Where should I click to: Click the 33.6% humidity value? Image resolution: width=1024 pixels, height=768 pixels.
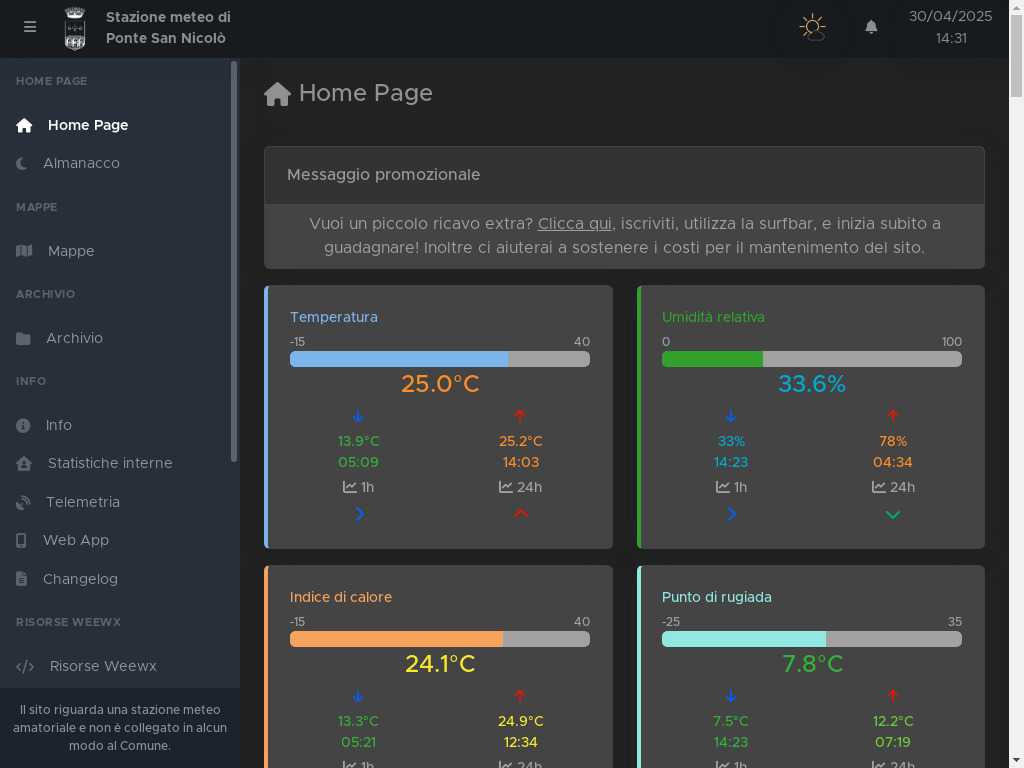click(x=812, y=384)
